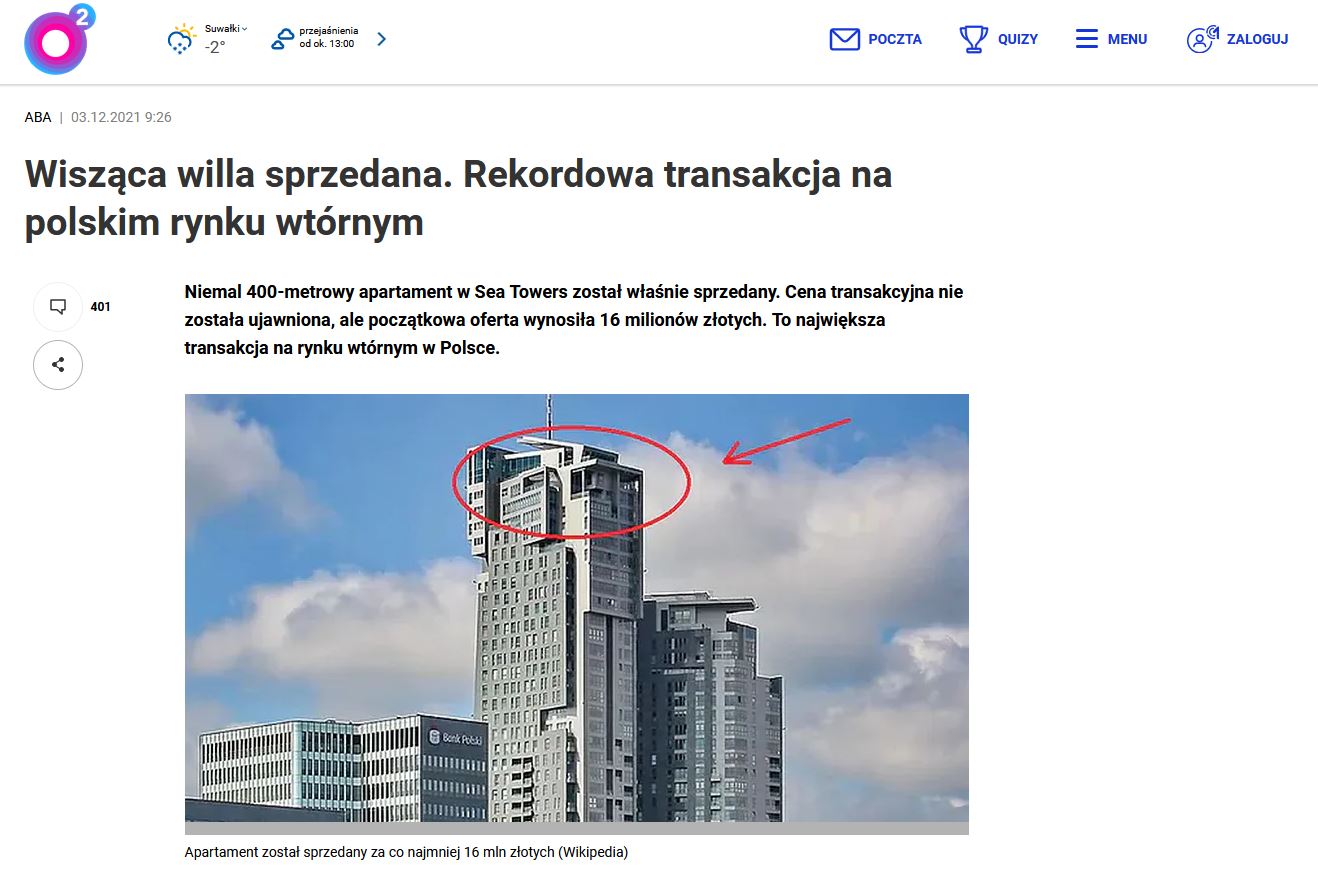1318x880 pixels.
Task: Click the o2 logo to go home
Action: point(58,40)
